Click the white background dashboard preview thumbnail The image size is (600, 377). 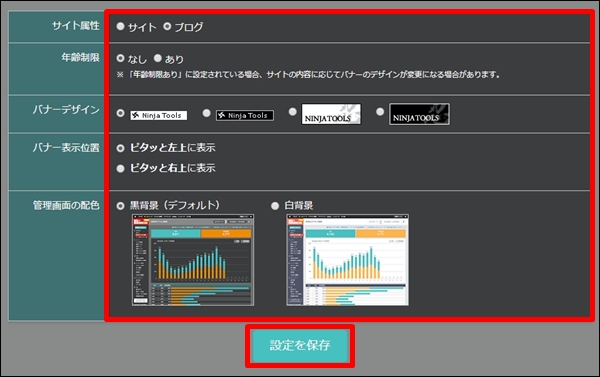click(347, 260)
